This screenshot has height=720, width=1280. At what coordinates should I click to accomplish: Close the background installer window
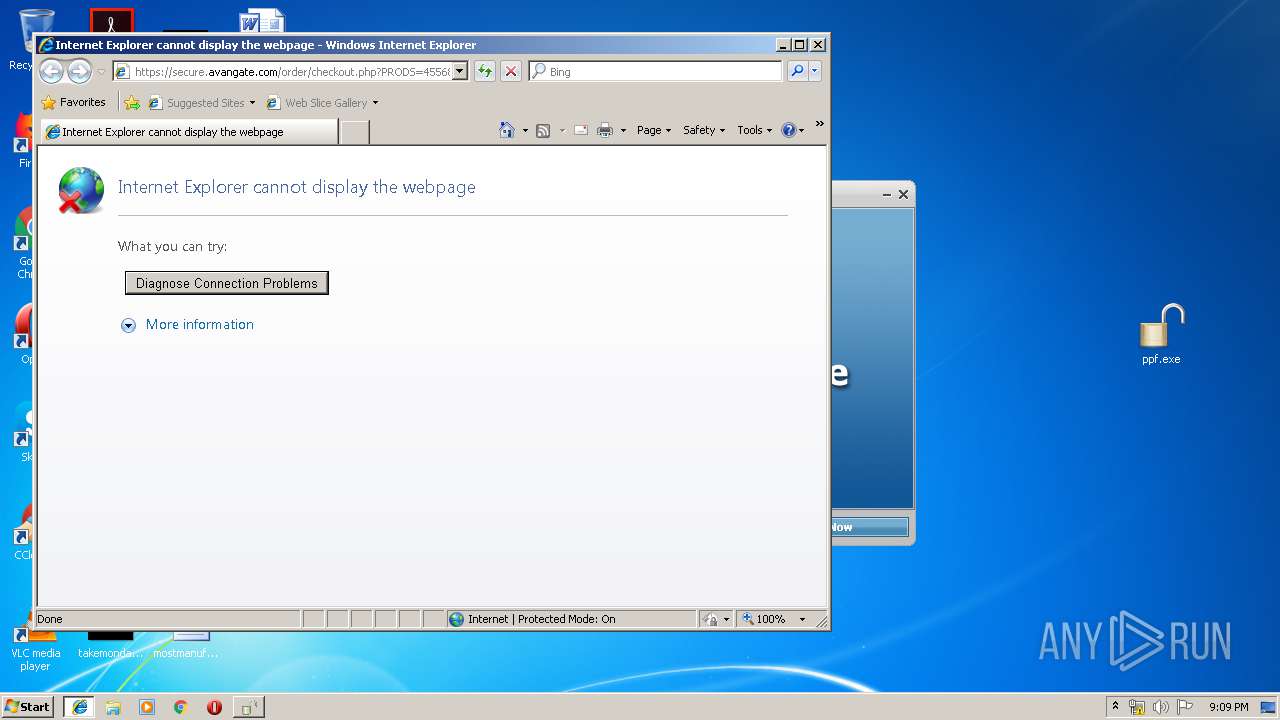click(x=903, y=195)
